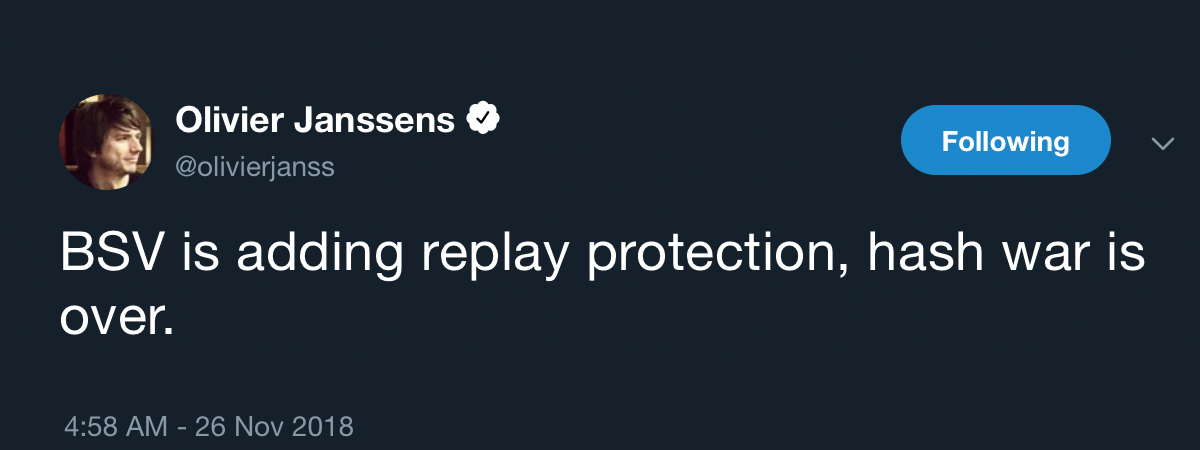Open the @olivierjanss handle link

(255, 167)
